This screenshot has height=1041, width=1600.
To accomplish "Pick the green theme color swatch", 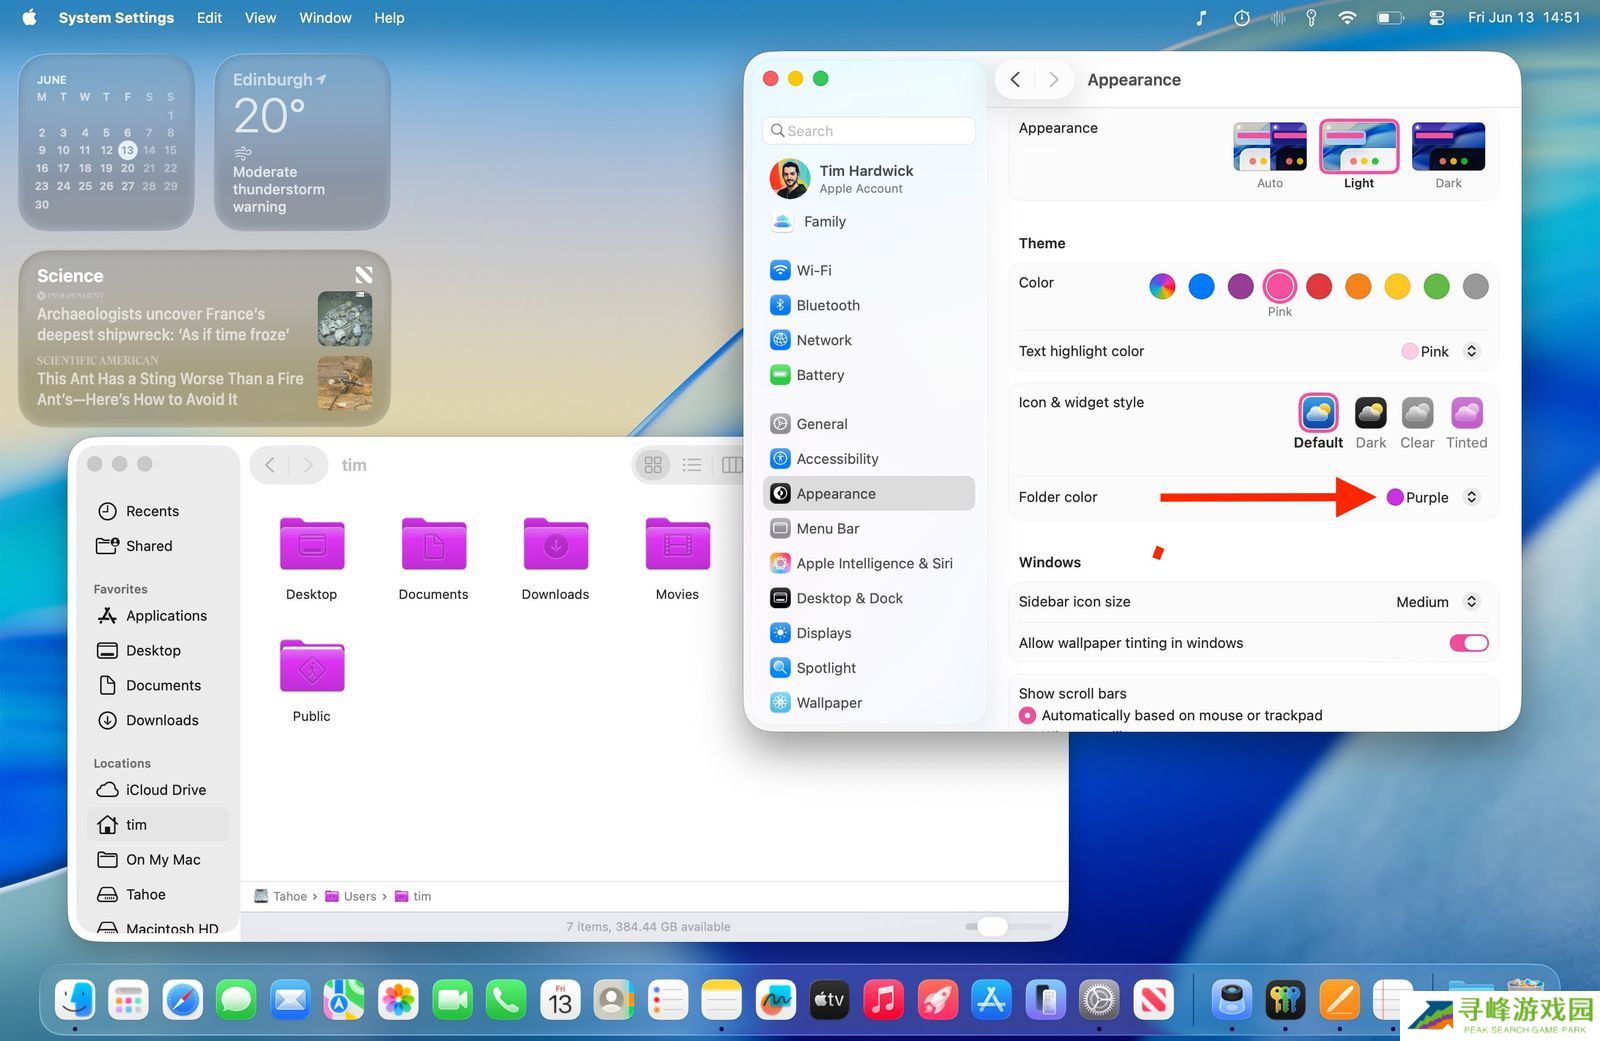I will (x=1436, y=287).
